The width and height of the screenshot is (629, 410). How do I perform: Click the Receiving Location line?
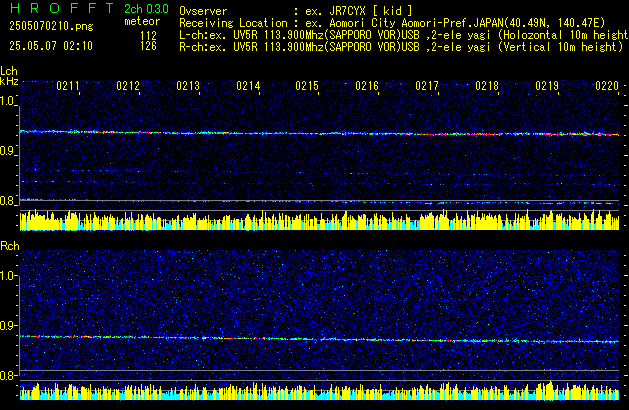click(392, 23)
